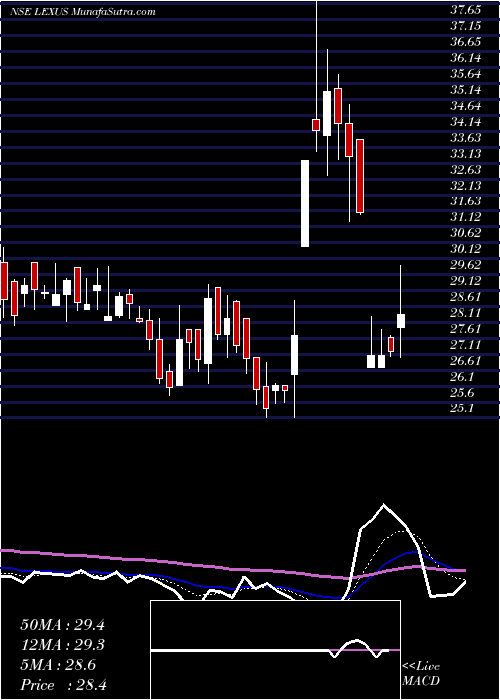Click the 30.12 price axis label
This screenshot has width=500, height=700.
pyautogui.click(x=465, y=249)
